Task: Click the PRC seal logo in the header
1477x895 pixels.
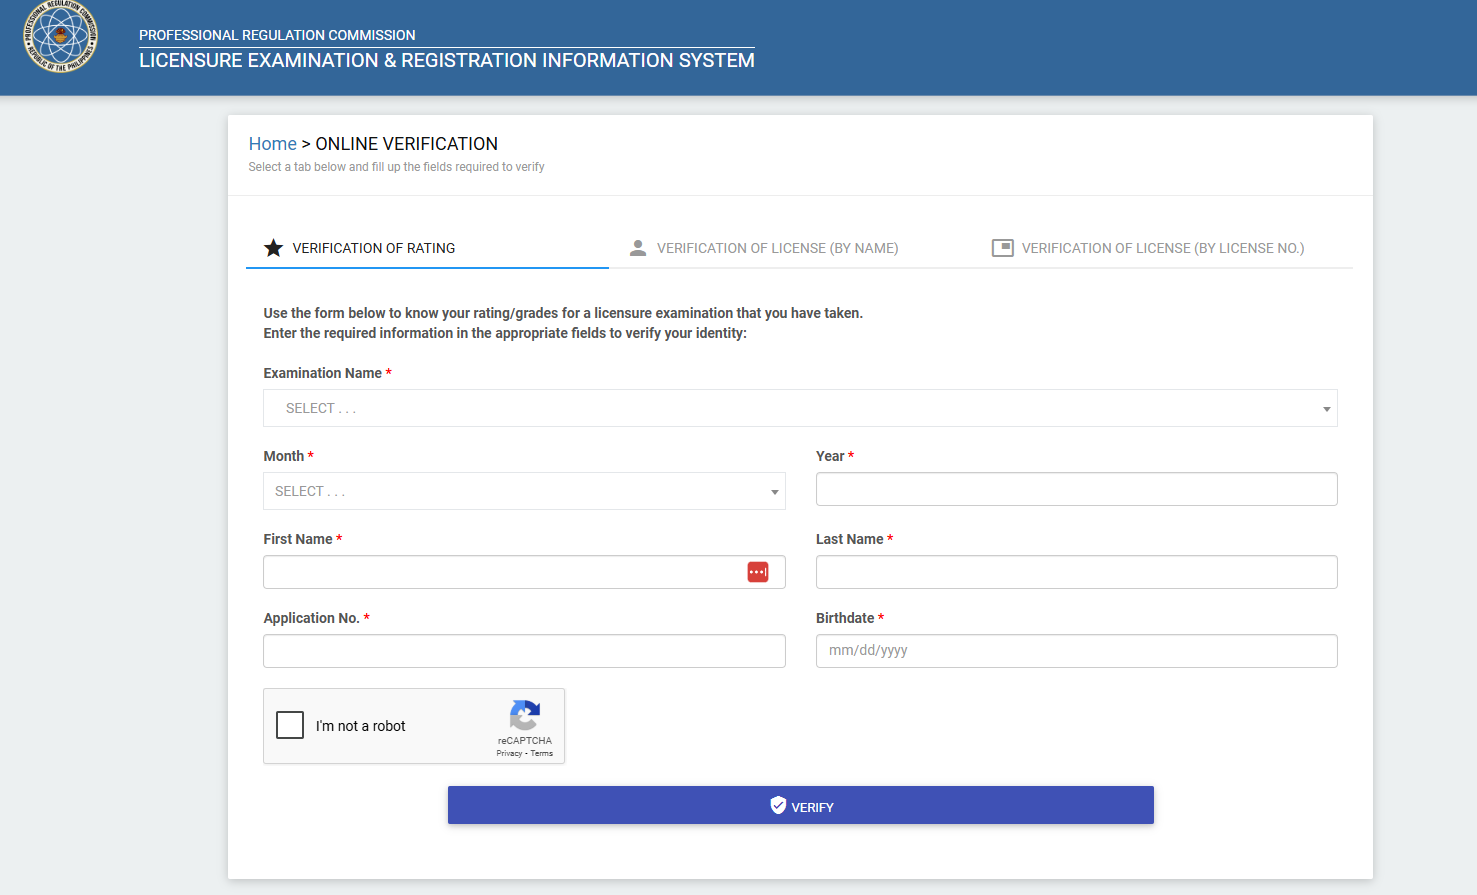Action: 62,38
